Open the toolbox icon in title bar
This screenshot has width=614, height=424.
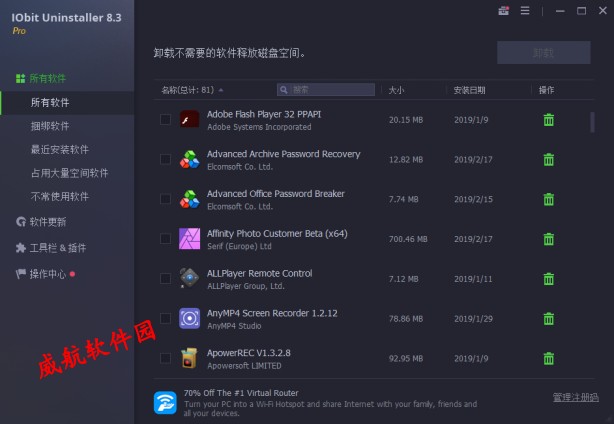point(504,11)
